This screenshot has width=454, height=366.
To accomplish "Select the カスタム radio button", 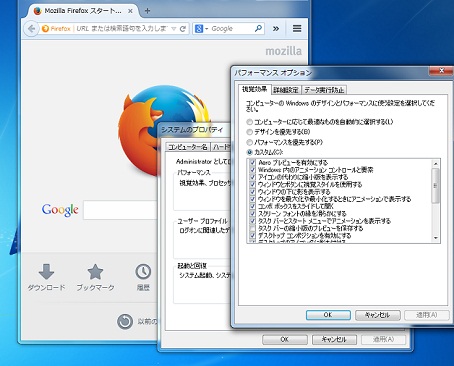I will [249, 152].
